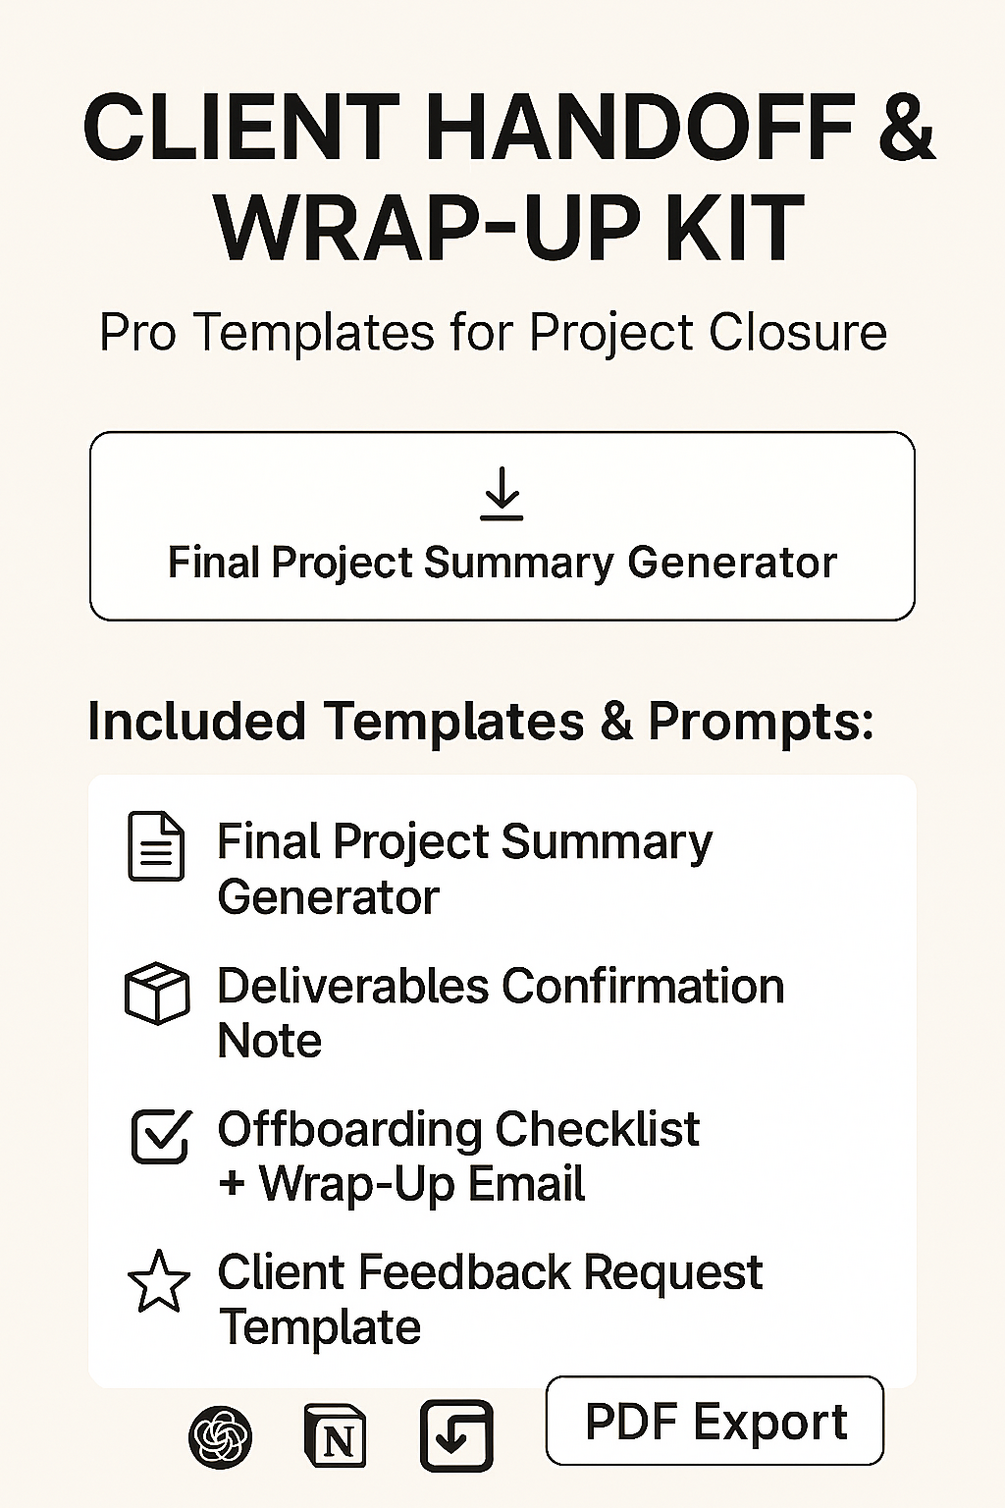The width and height of the screenshot is (1005, 1508).
Task: Click the 'Note' line under Deliverables Confirmation
Action: pos(269,1041)
